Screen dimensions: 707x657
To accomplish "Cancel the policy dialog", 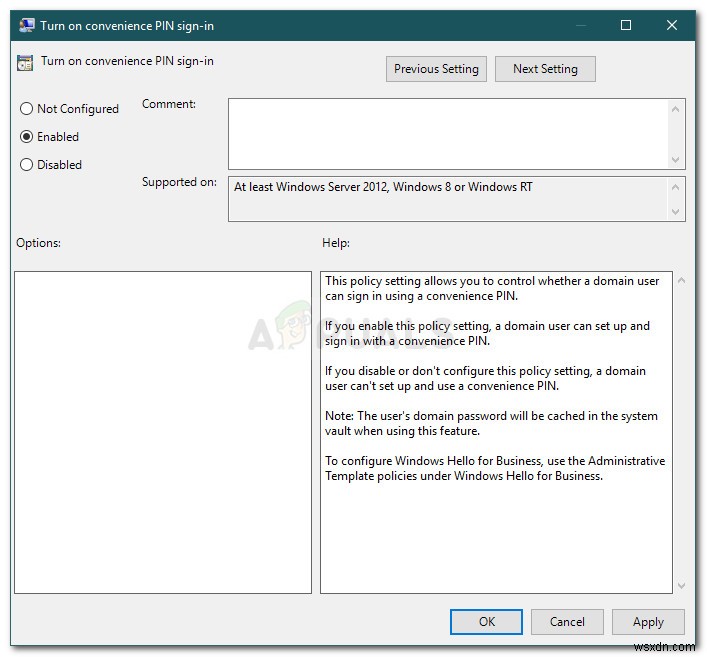I will pyautogui.click(x=567, y=622).
